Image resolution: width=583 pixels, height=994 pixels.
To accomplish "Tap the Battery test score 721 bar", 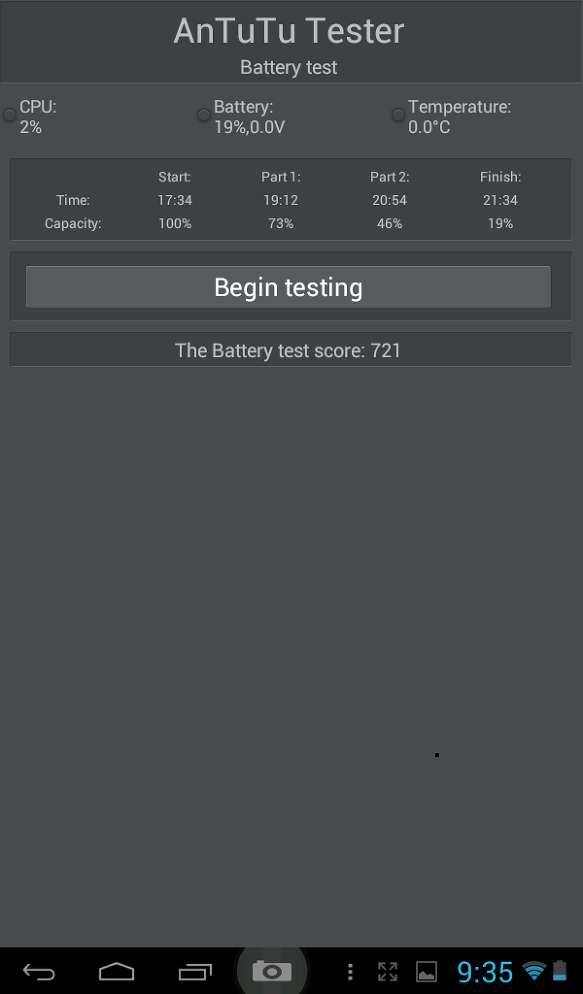I will [x=291, y=350].
